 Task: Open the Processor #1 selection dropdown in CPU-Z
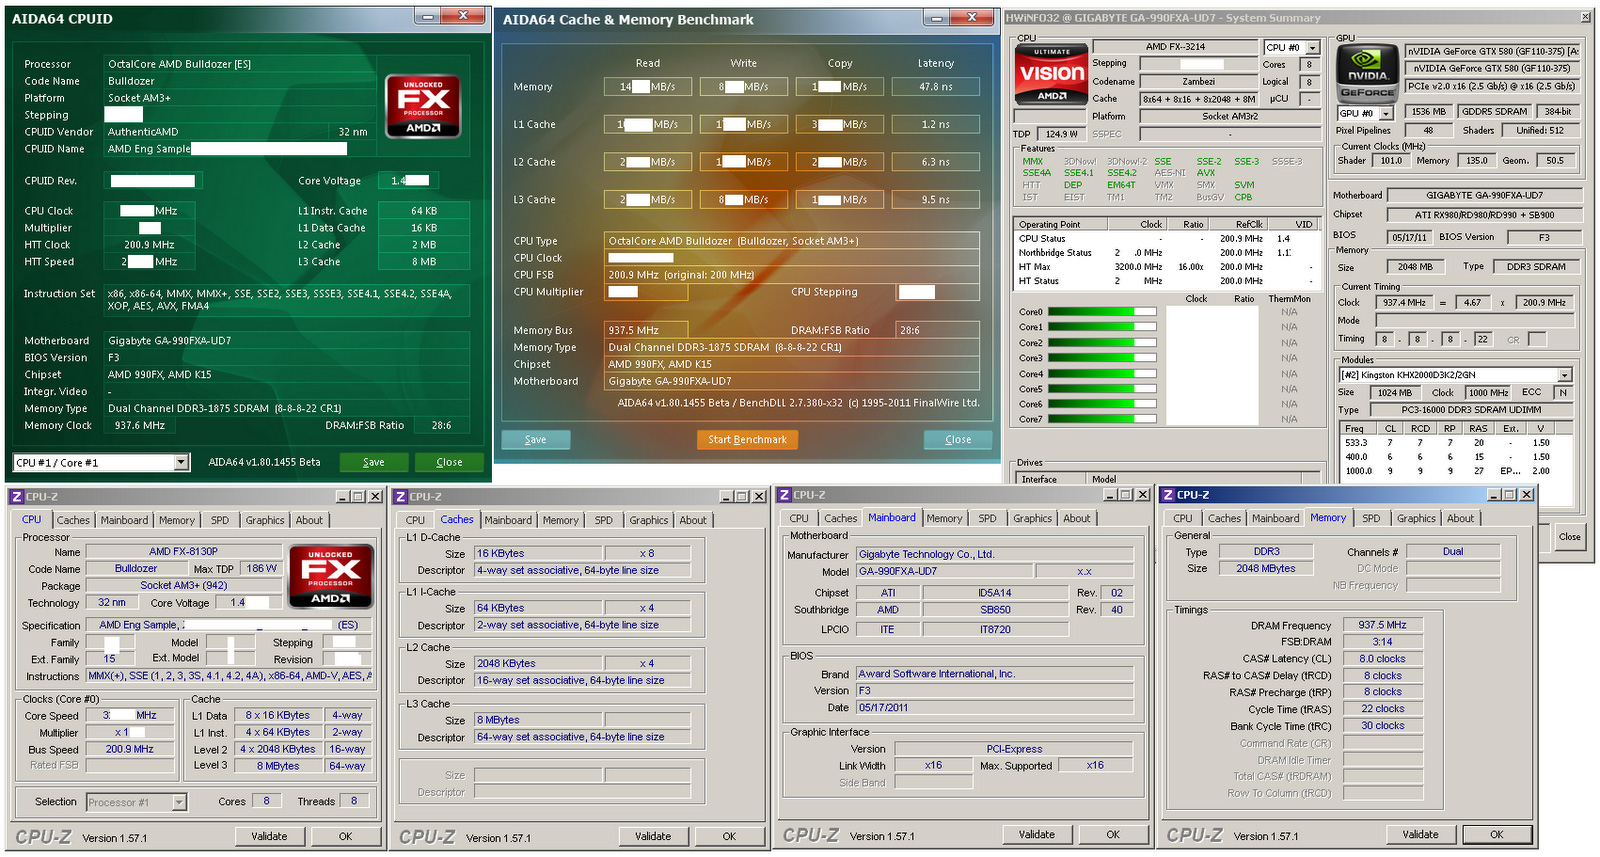click(179, 802)
